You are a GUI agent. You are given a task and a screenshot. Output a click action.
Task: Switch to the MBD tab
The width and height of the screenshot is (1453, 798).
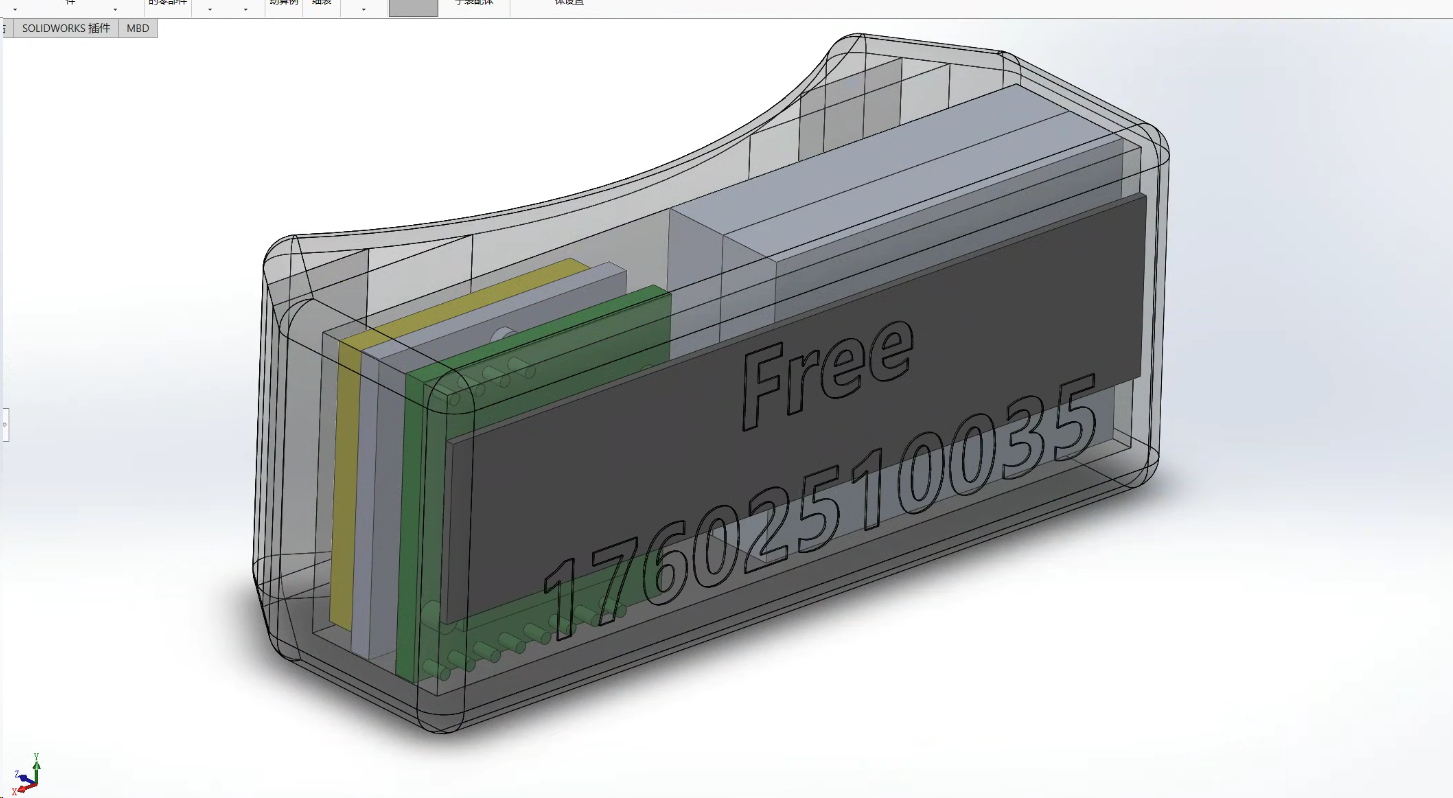point(138,28)
